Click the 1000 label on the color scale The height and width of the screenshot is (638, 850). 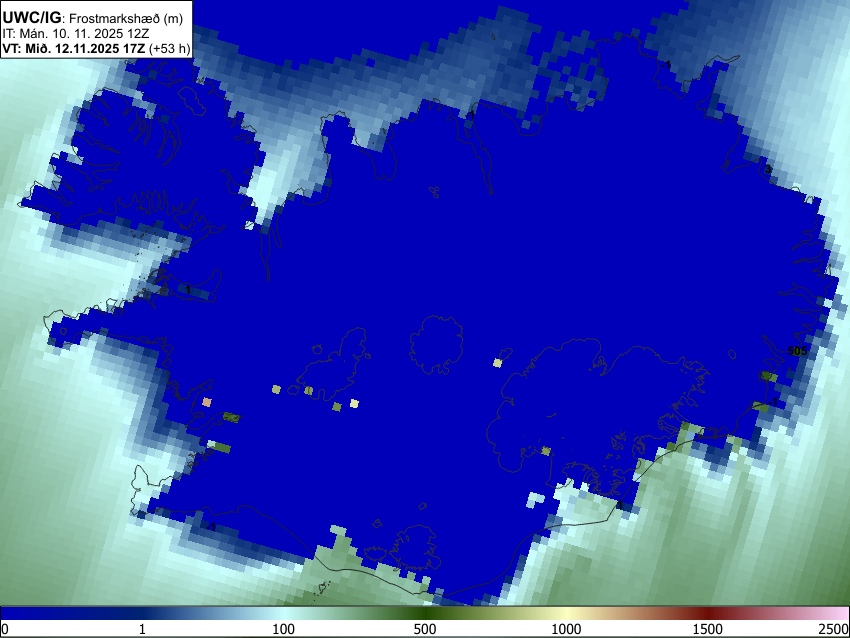coord(566,629)
